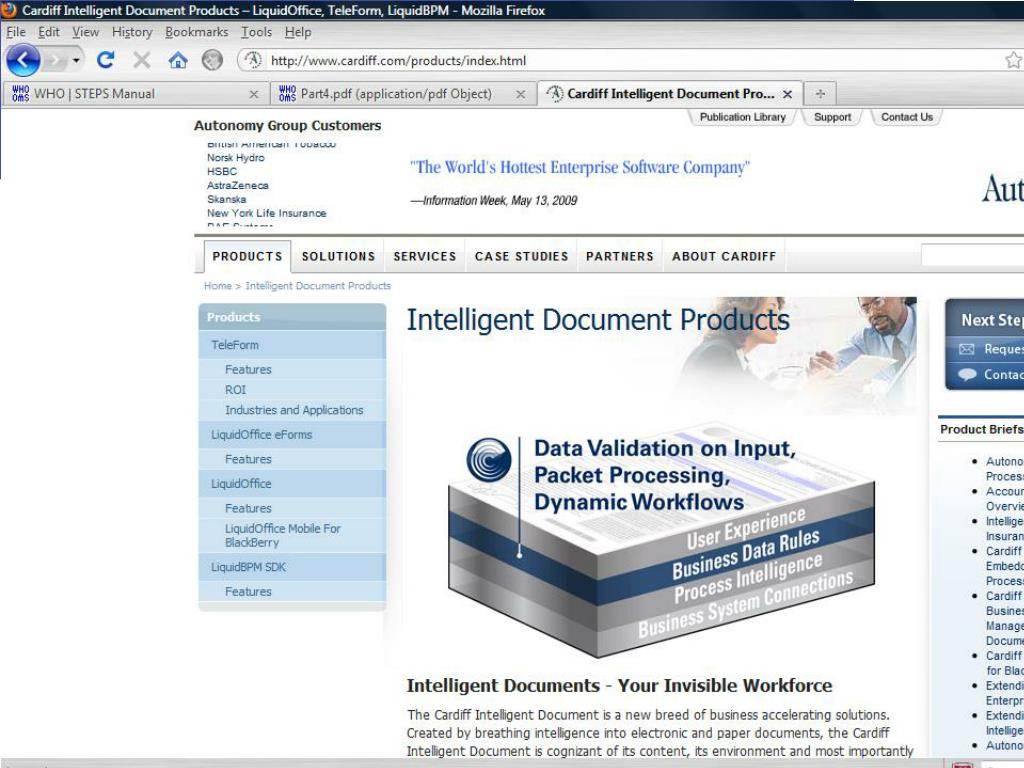Select the SOLUTIONS navigation tab
Viewport: 1024px width, 768px height.
pos(338,256)
